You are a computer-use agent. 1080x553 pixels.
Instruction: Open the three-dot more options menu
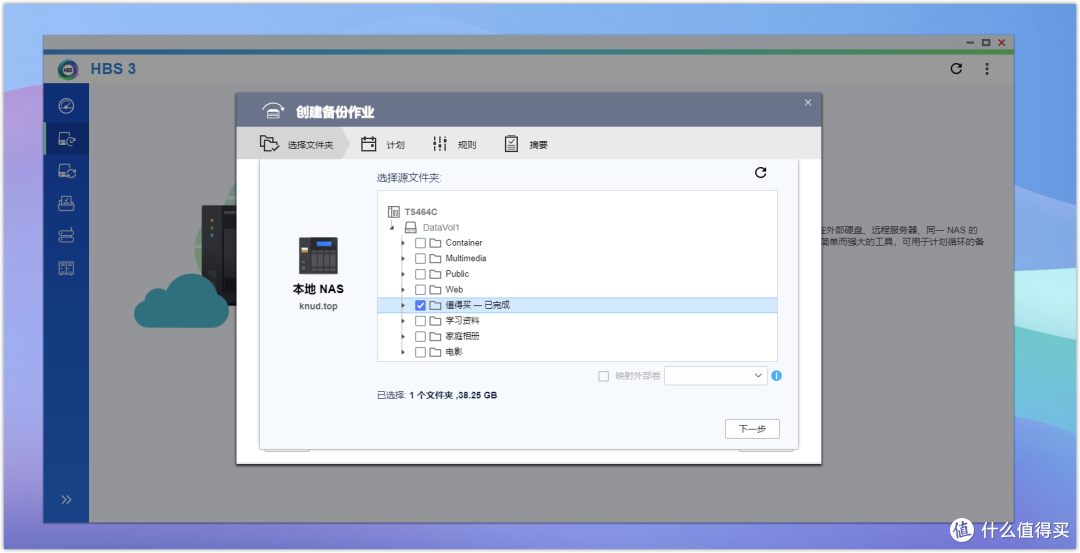coord(987,68)
